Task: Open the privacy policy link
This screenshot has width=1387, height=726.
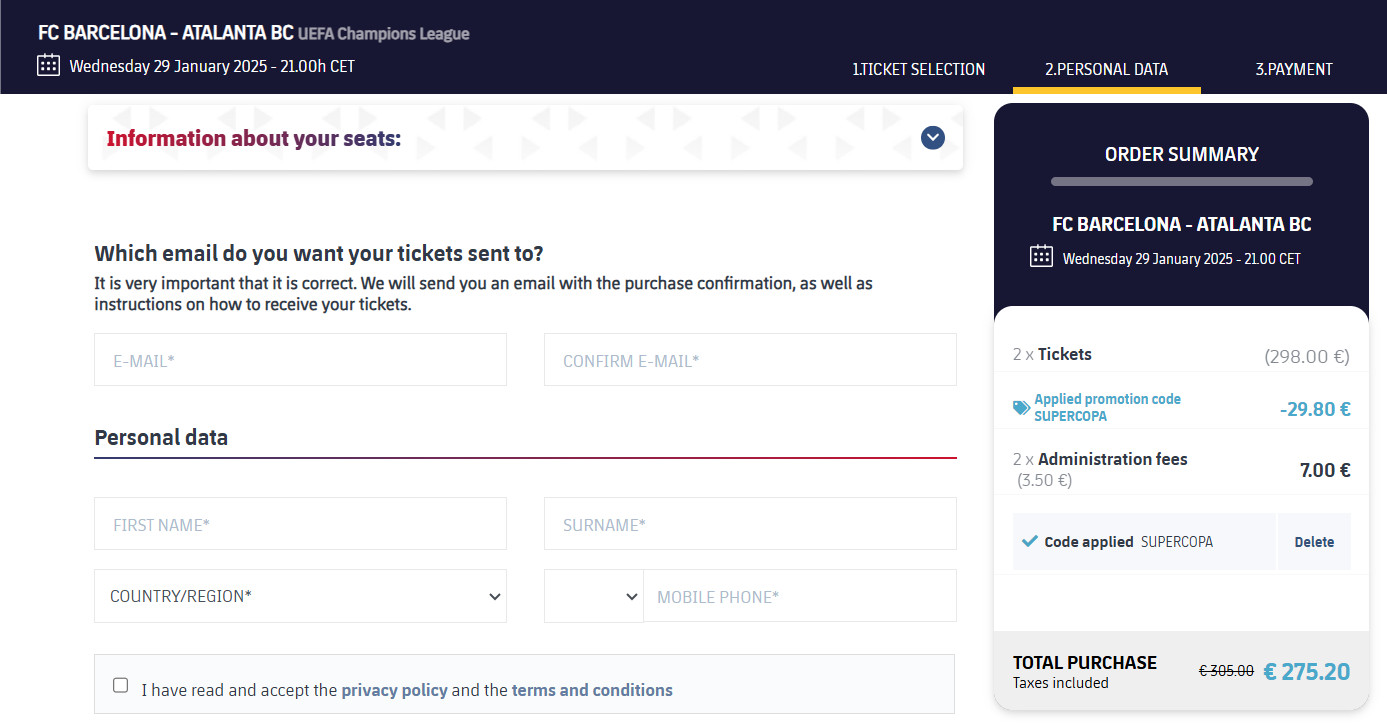Action: pos(394,690)
